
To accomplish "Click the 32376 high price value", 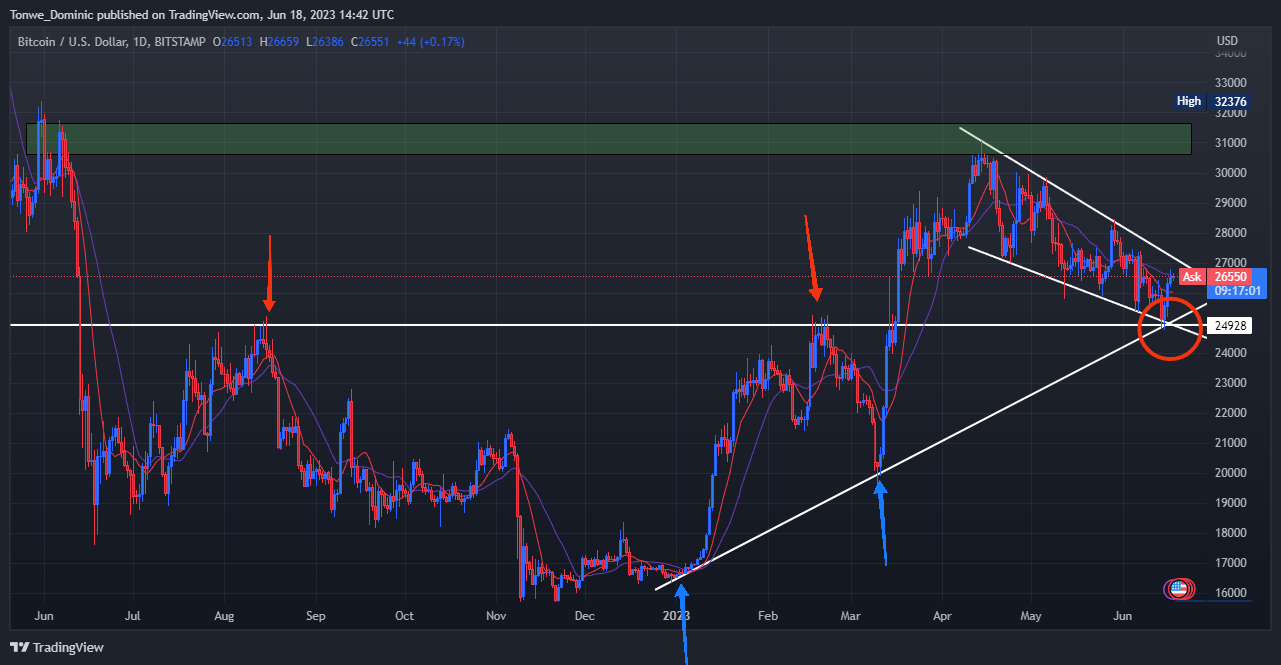I will [x=1229, y=101].
